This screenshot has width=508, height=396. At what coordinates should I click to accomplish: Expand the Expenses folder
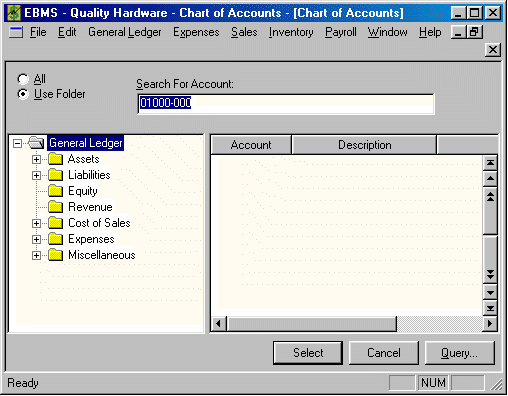point(36,239)
